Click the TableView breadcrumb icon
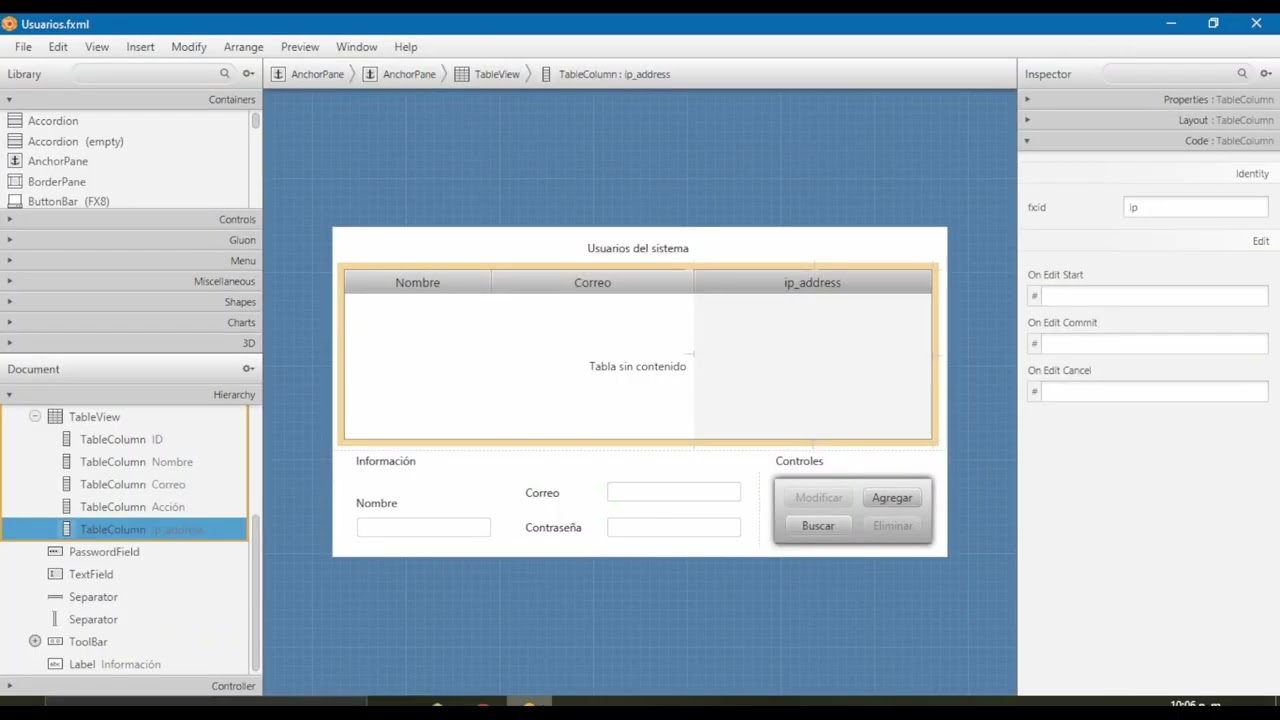 pyautogui.click(x=461, y=74)
